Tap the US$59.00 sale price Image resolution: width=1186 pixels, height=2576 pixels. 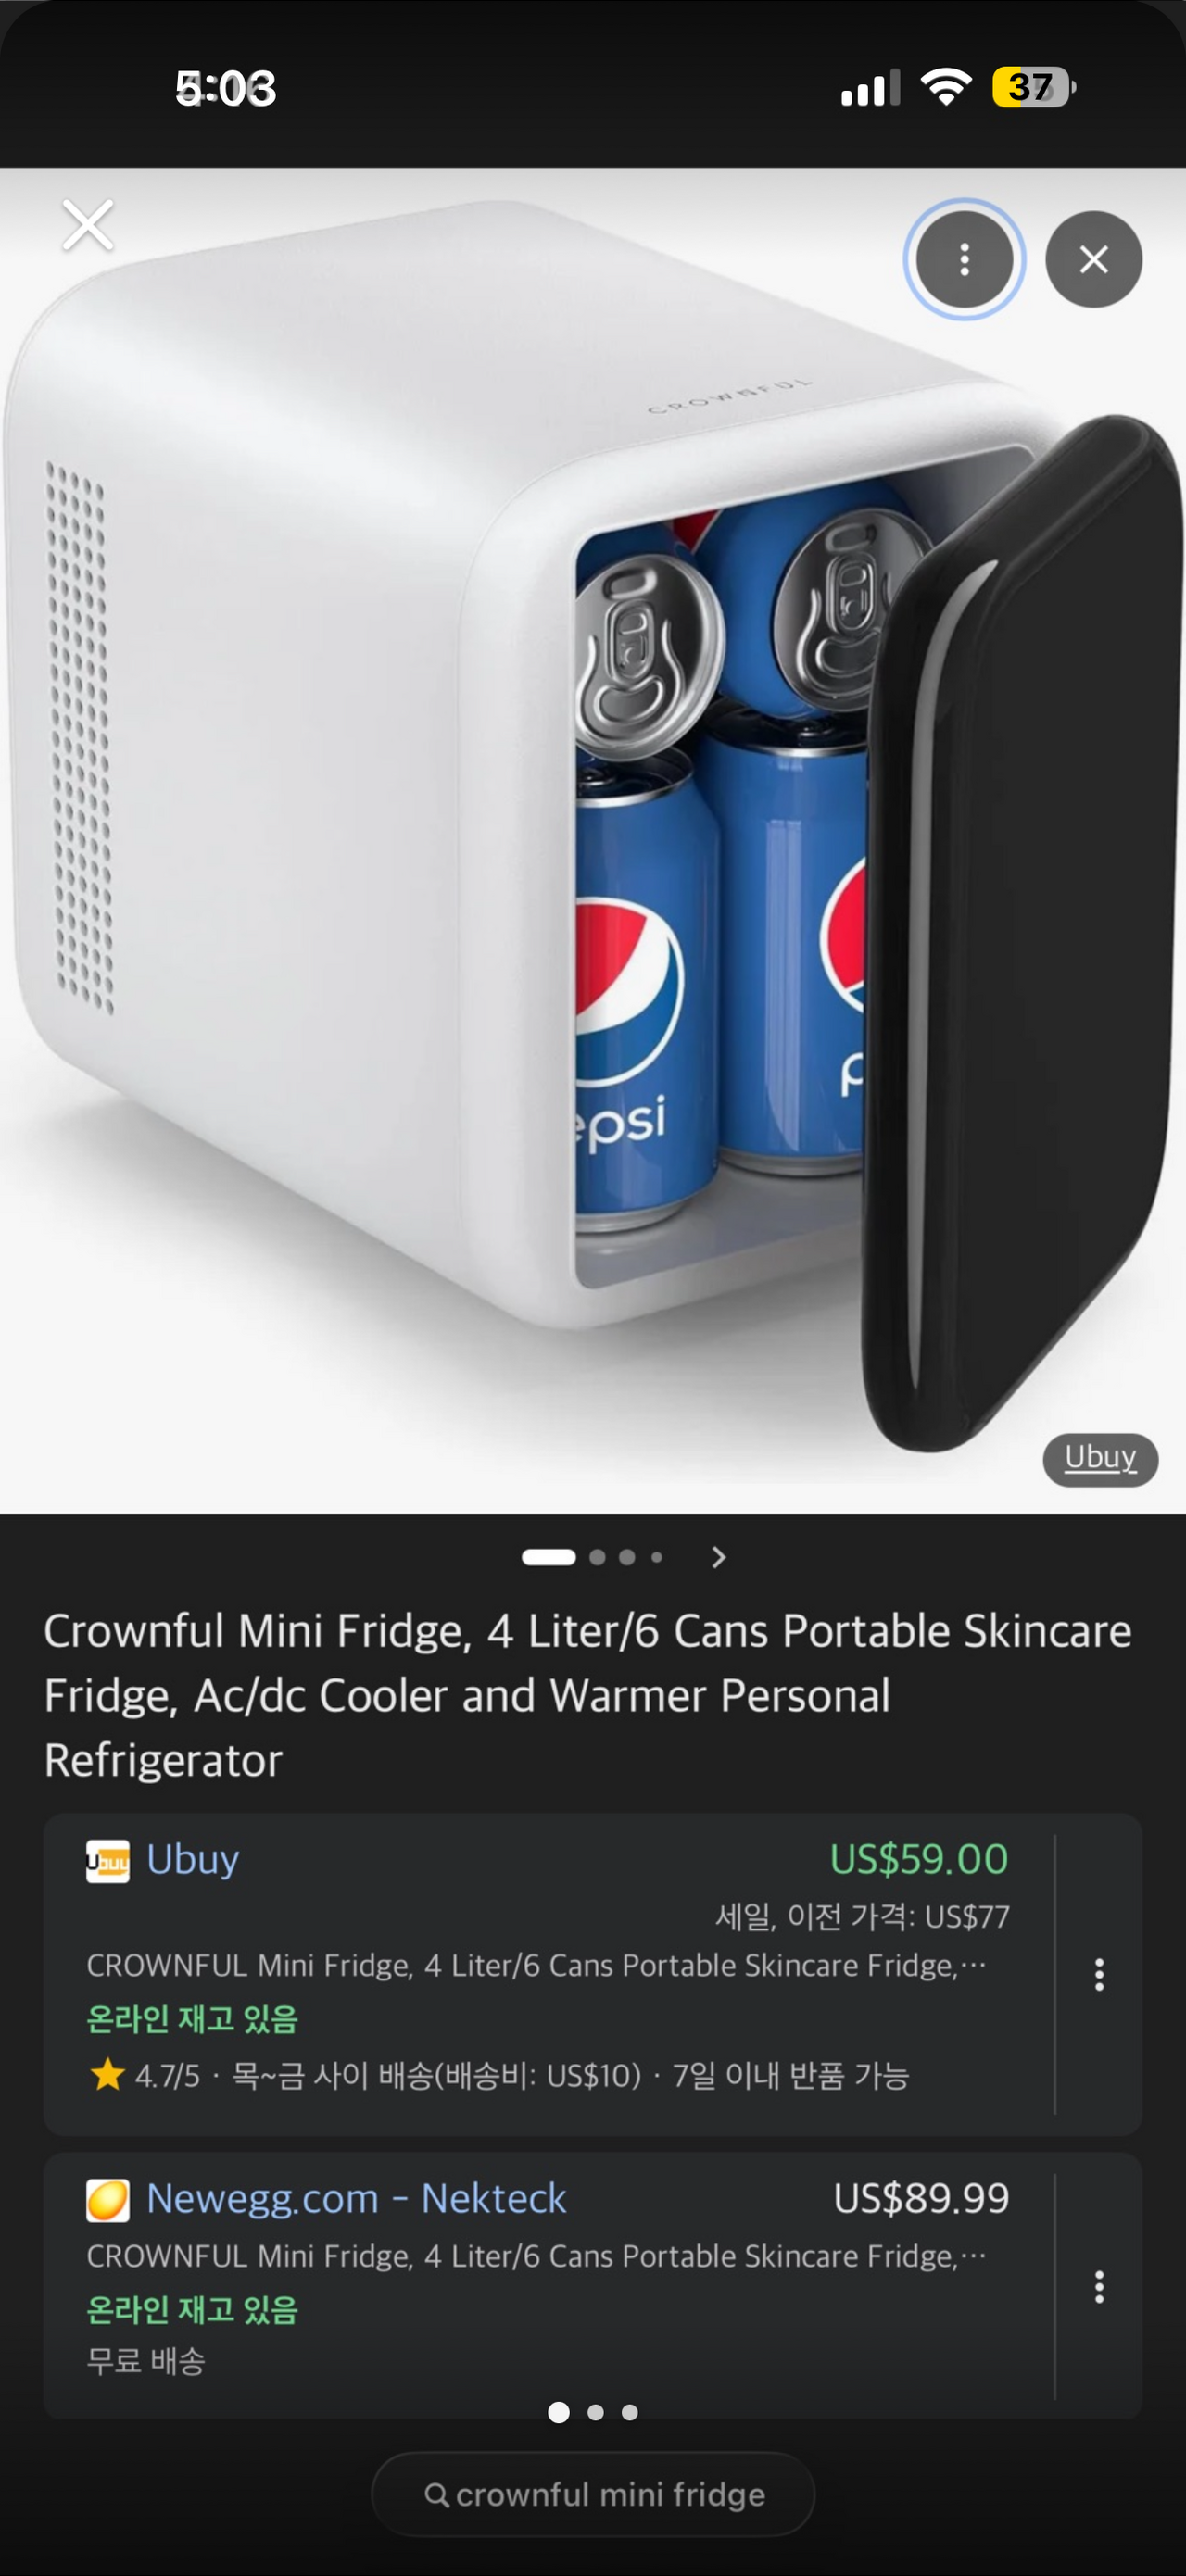pos(918,1859)
